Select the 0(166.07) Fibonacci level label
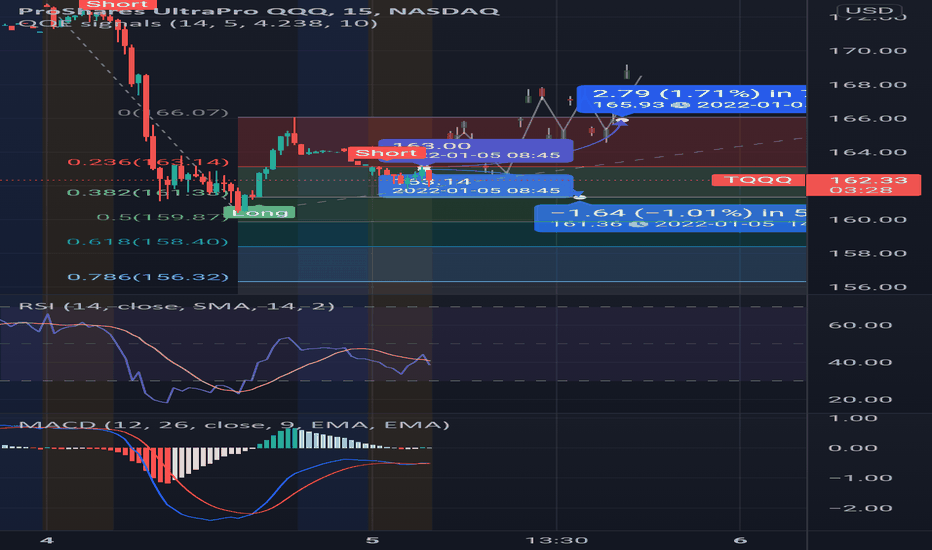The width and height of the screenshot is (932, 550). 173,112
